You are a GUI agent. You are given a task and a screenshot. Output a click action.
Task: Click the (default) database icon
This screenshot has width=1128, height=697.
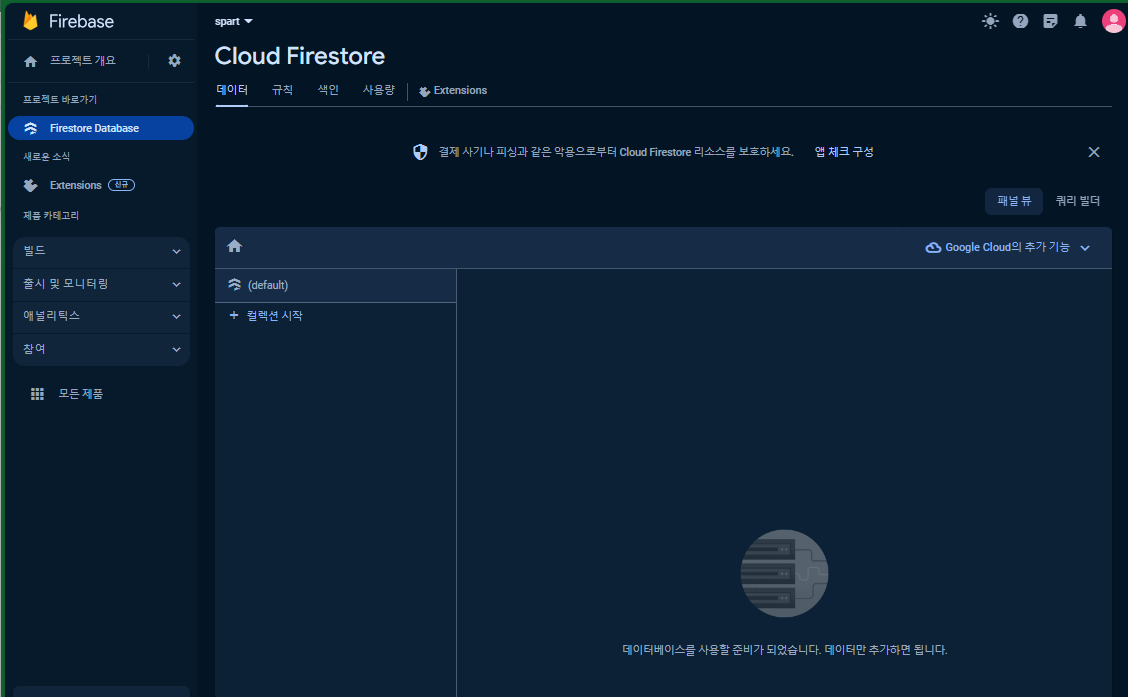pos(235,285)
